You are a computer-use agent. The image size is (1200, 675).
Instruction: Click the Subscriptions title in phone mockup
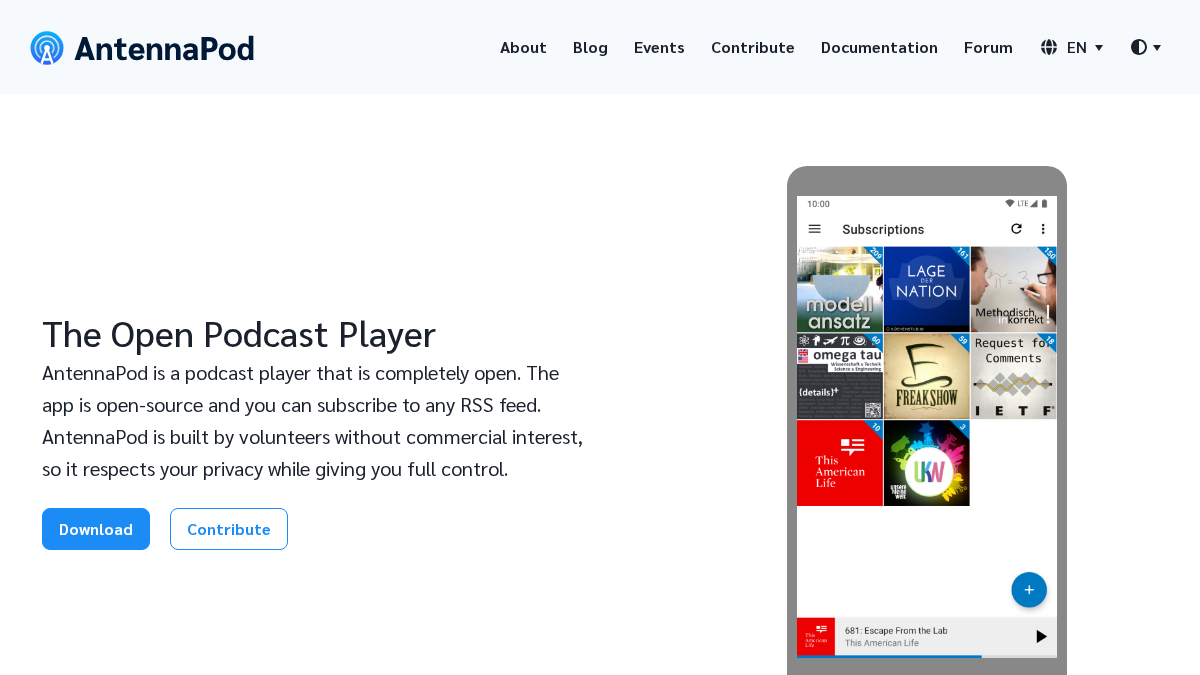(883, 229)
